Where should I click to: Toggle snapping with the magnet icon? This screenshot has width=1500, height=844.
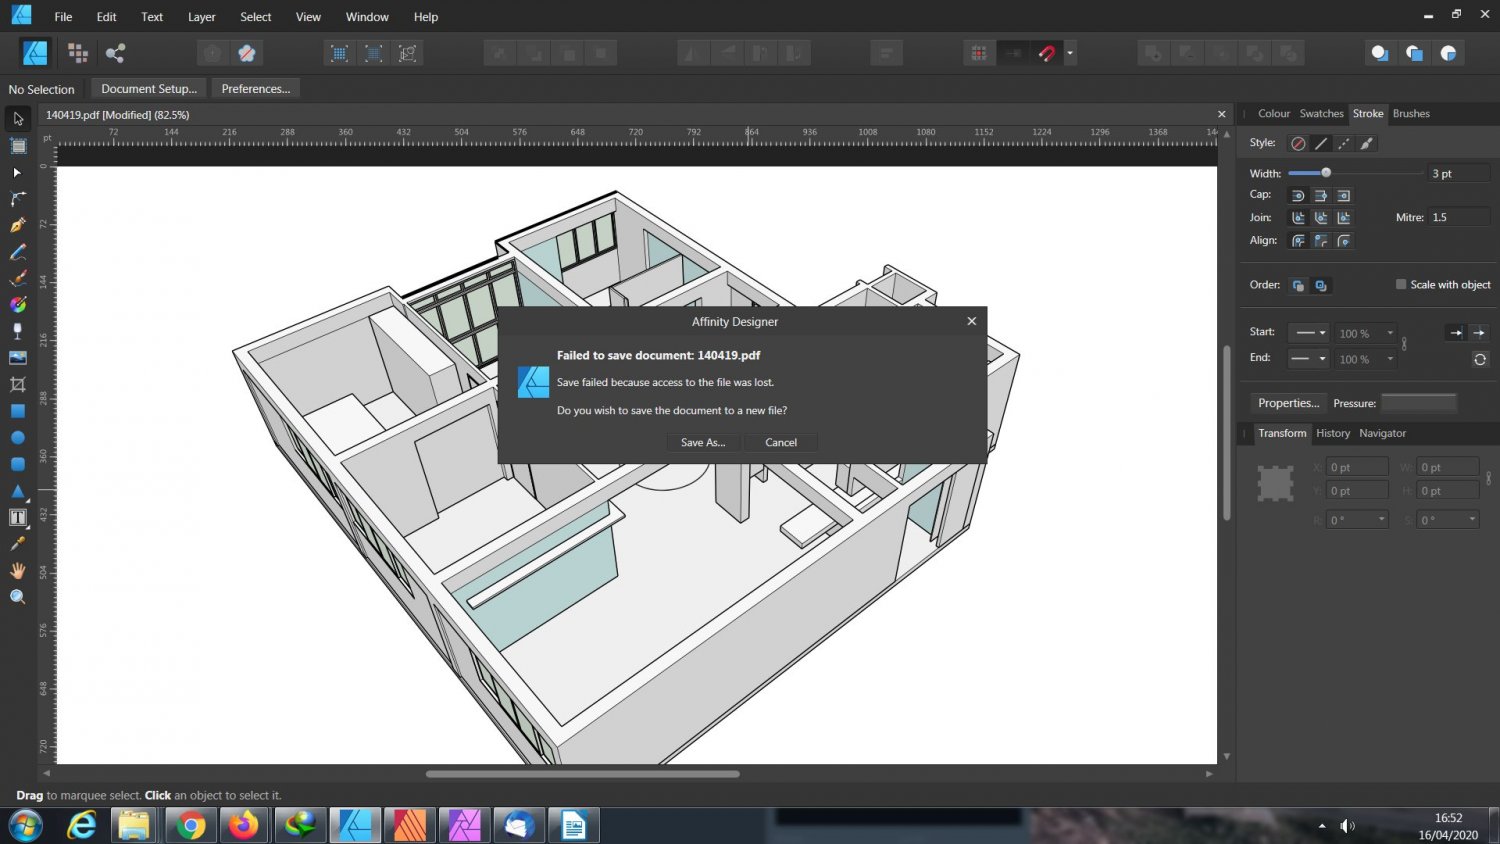pos(1046,53)
